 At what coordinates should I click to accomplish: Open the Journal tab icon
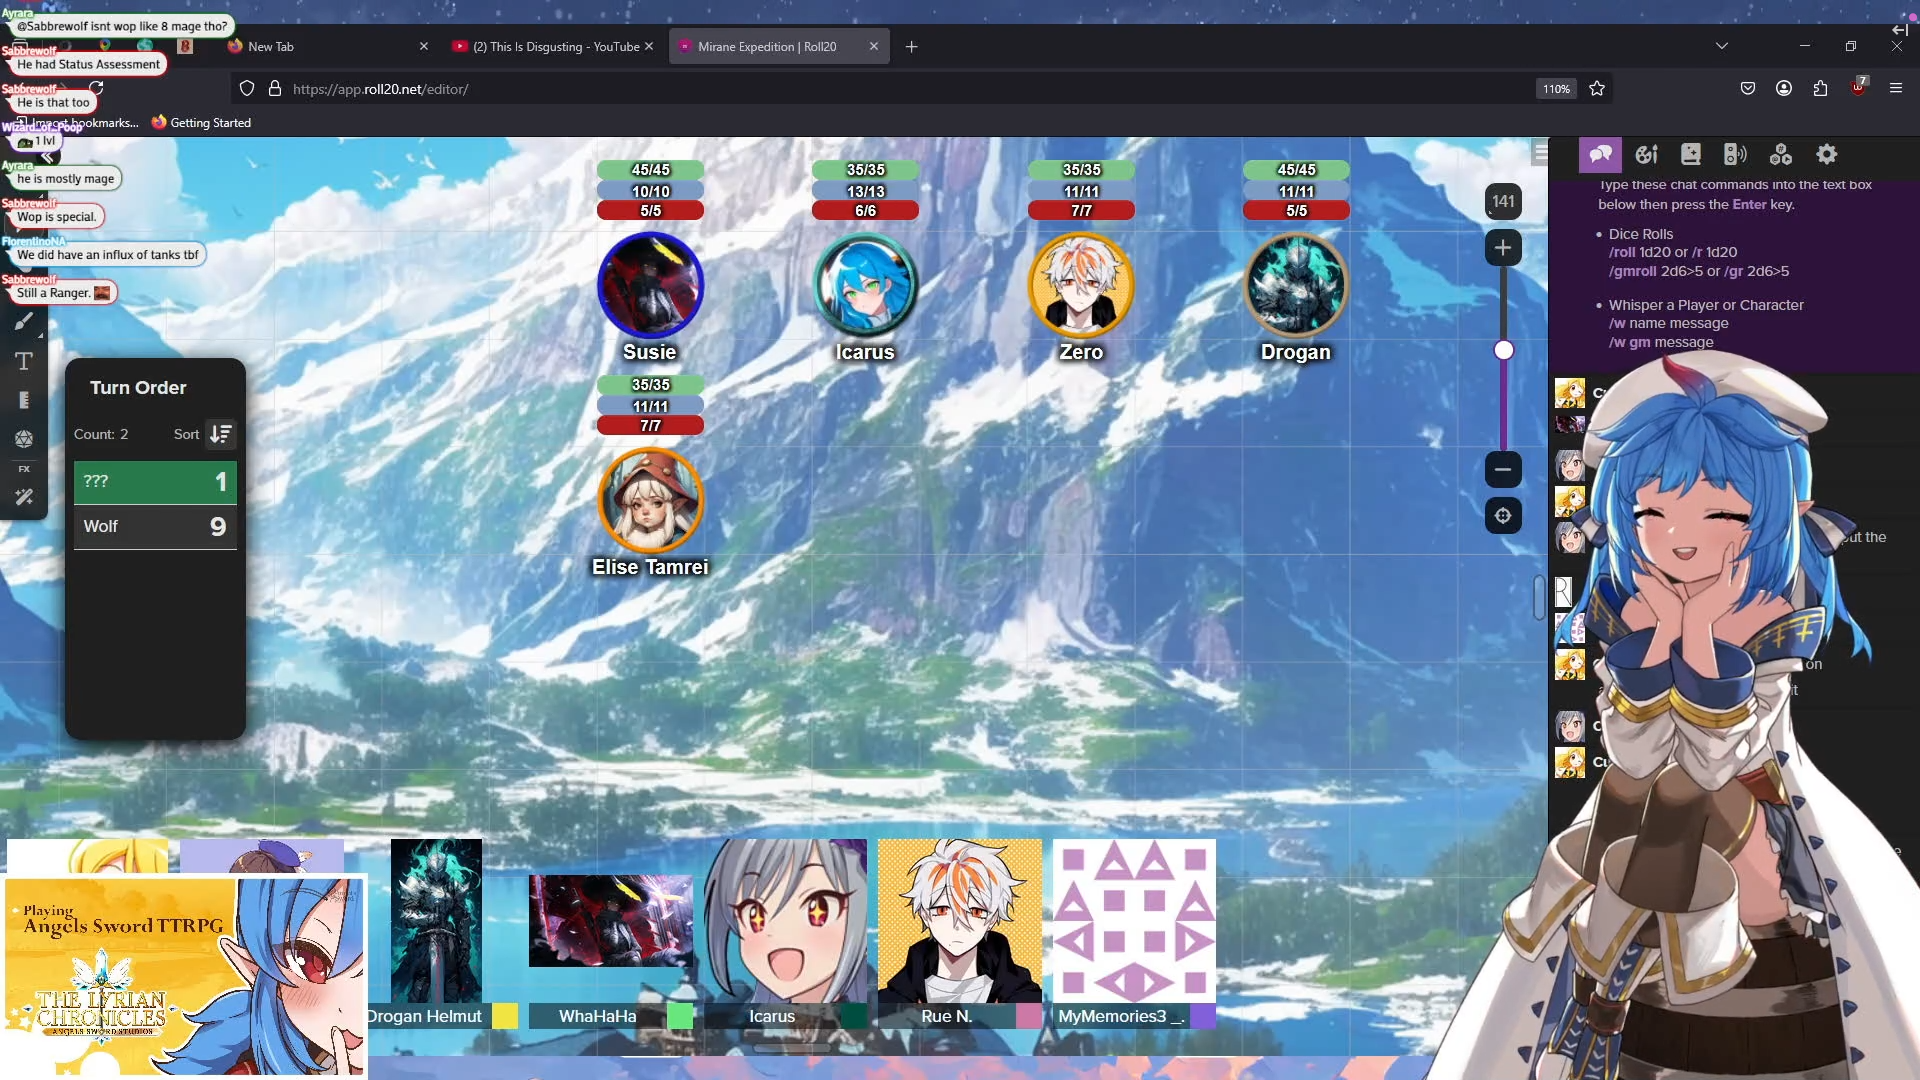point(1691,154)
